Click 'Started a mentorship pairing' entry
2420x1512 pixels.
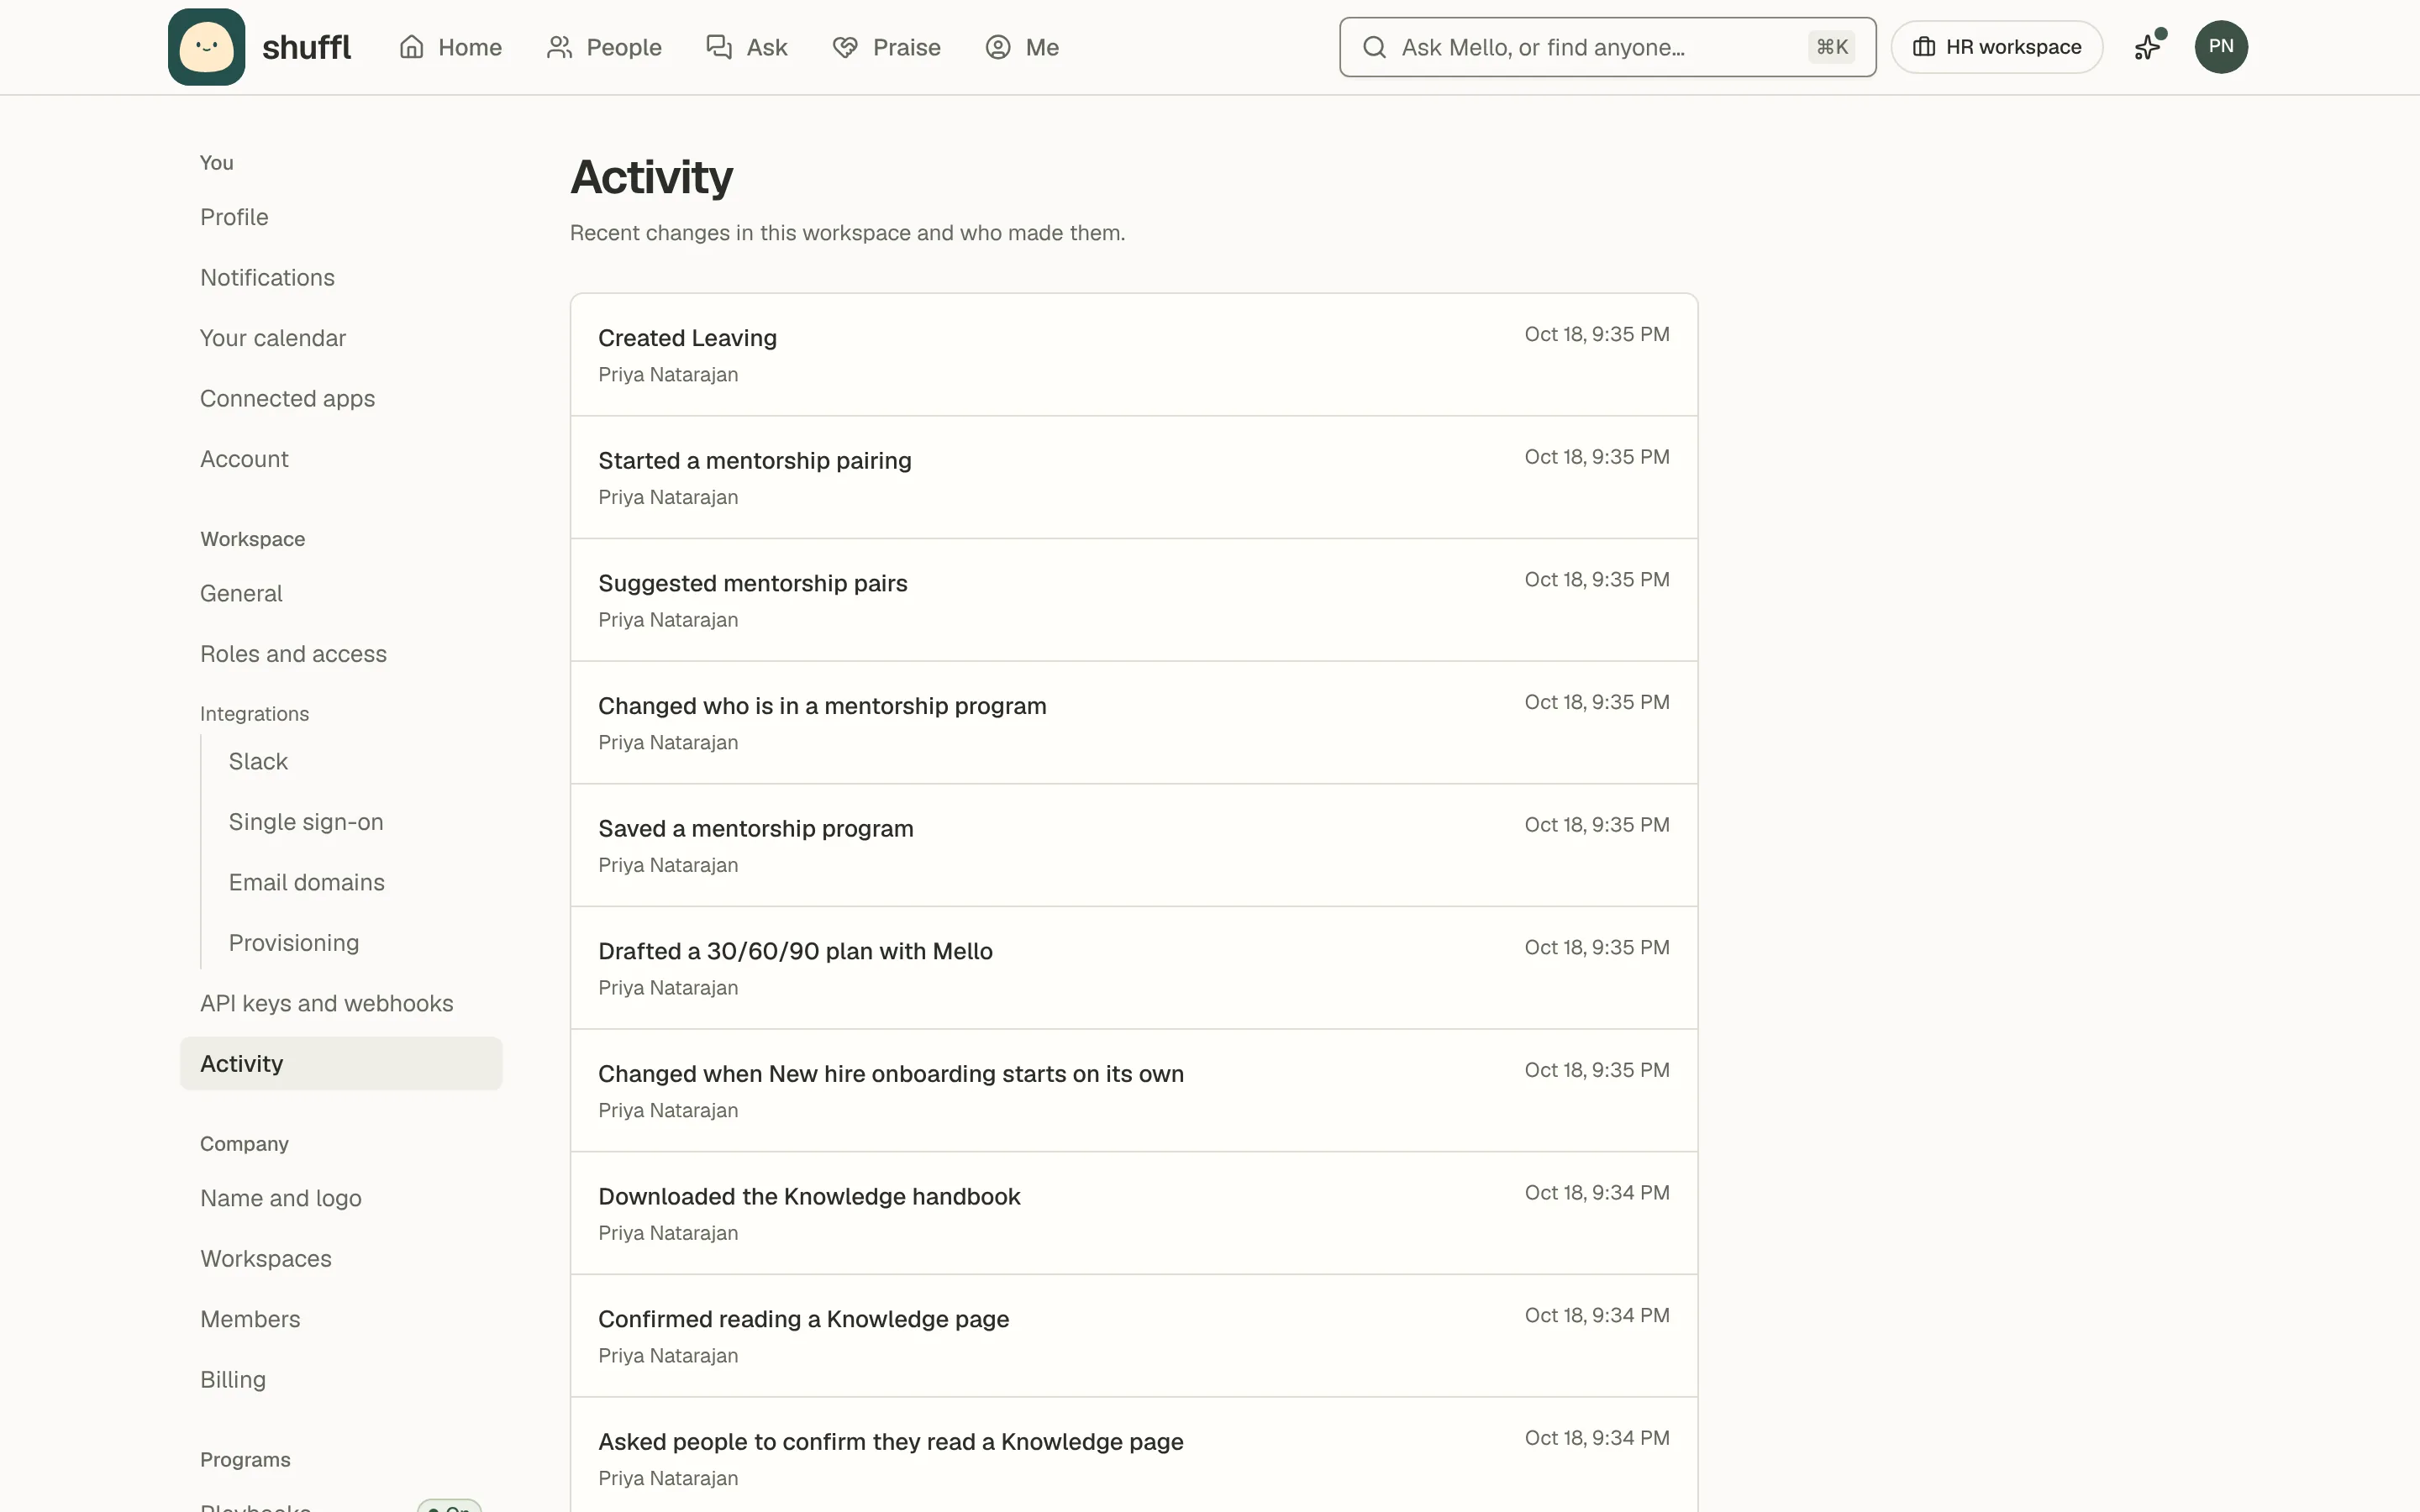[1134, 478]
